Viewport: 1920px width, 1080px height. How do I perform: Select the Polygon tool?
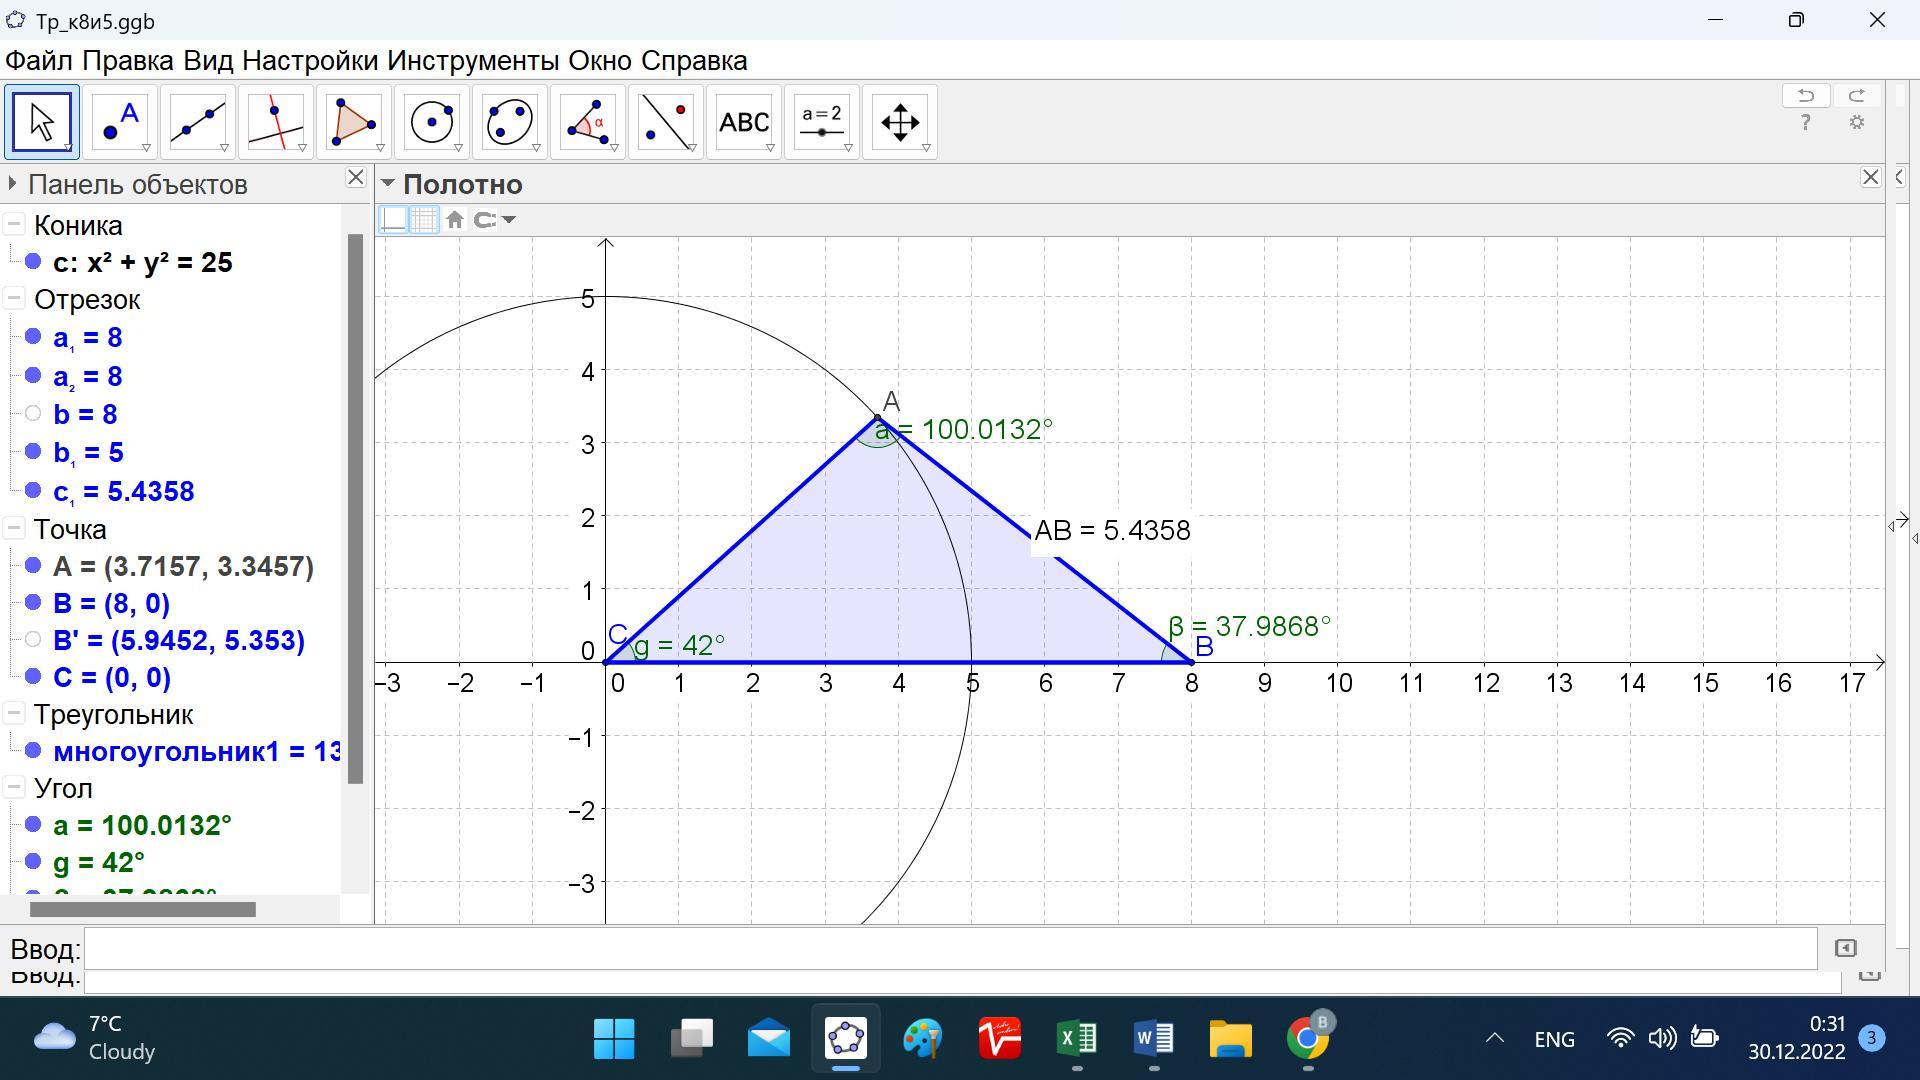(354, 122)
